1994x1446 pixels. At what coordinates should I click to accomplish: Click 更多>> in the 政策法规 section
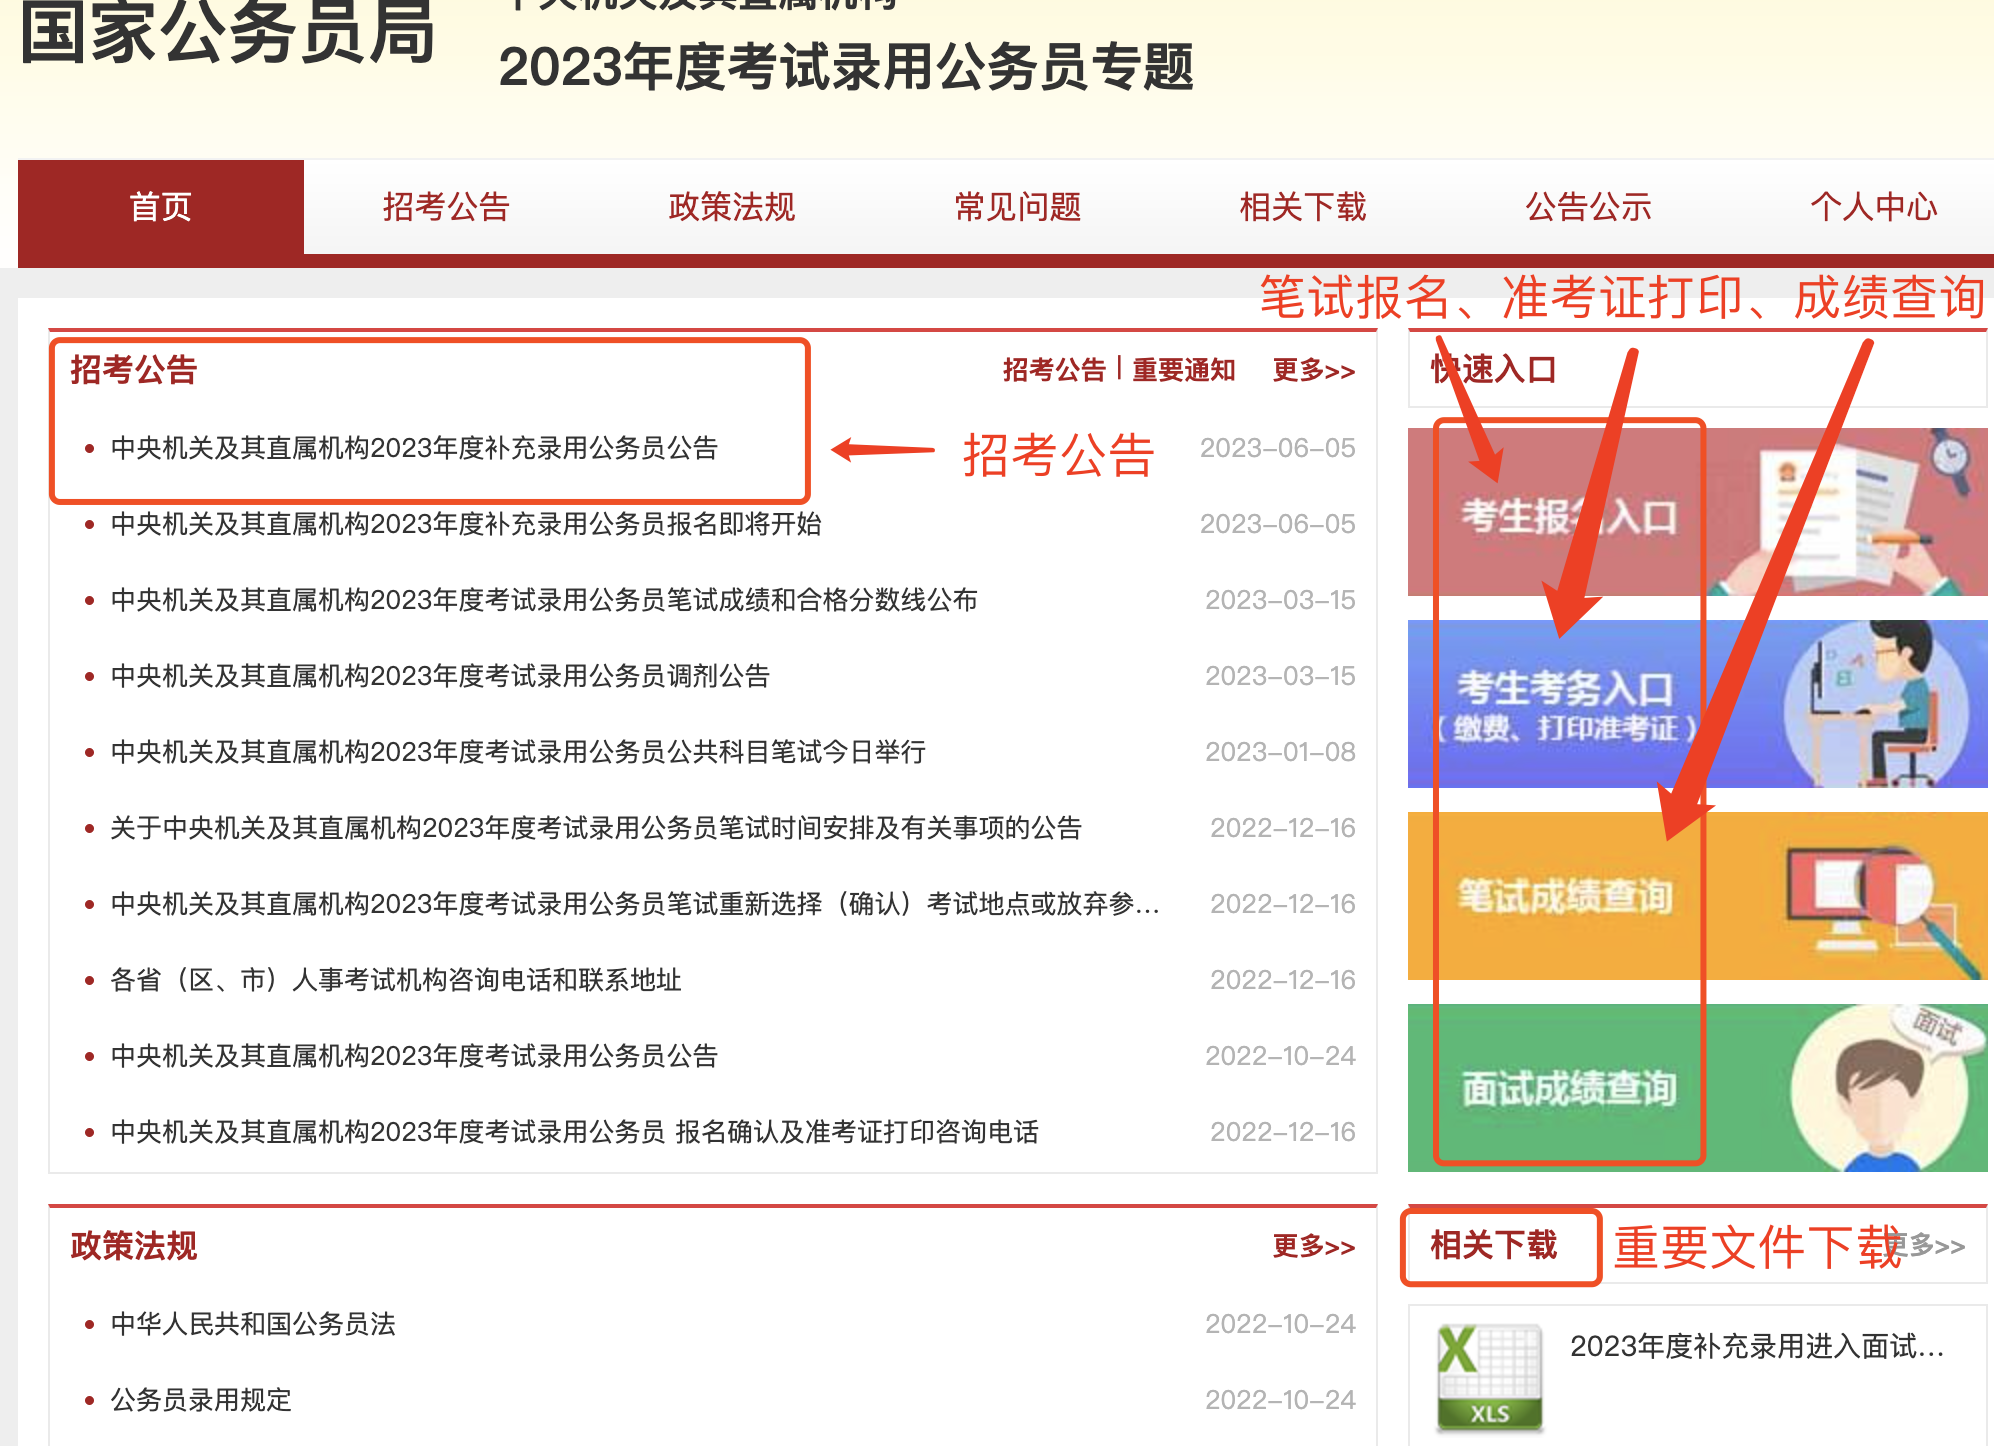pyautogui.click(x=1314, y=1246)
